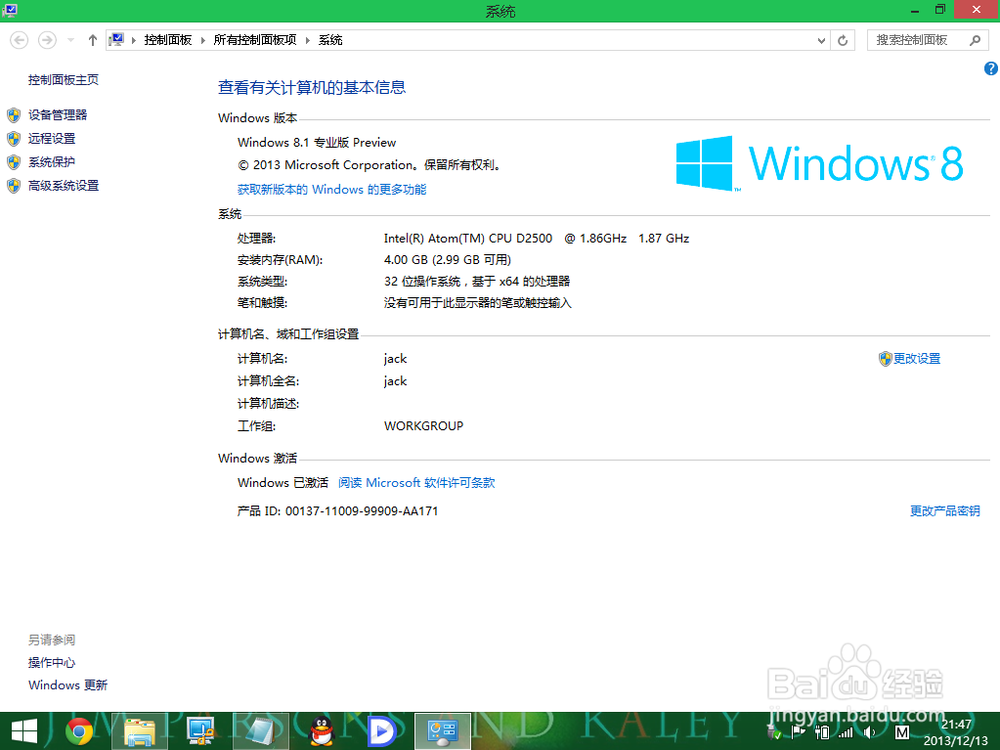This screenshot has width=1000, height=750.
Task: Go to Control Panel Home
Action: 63,80
